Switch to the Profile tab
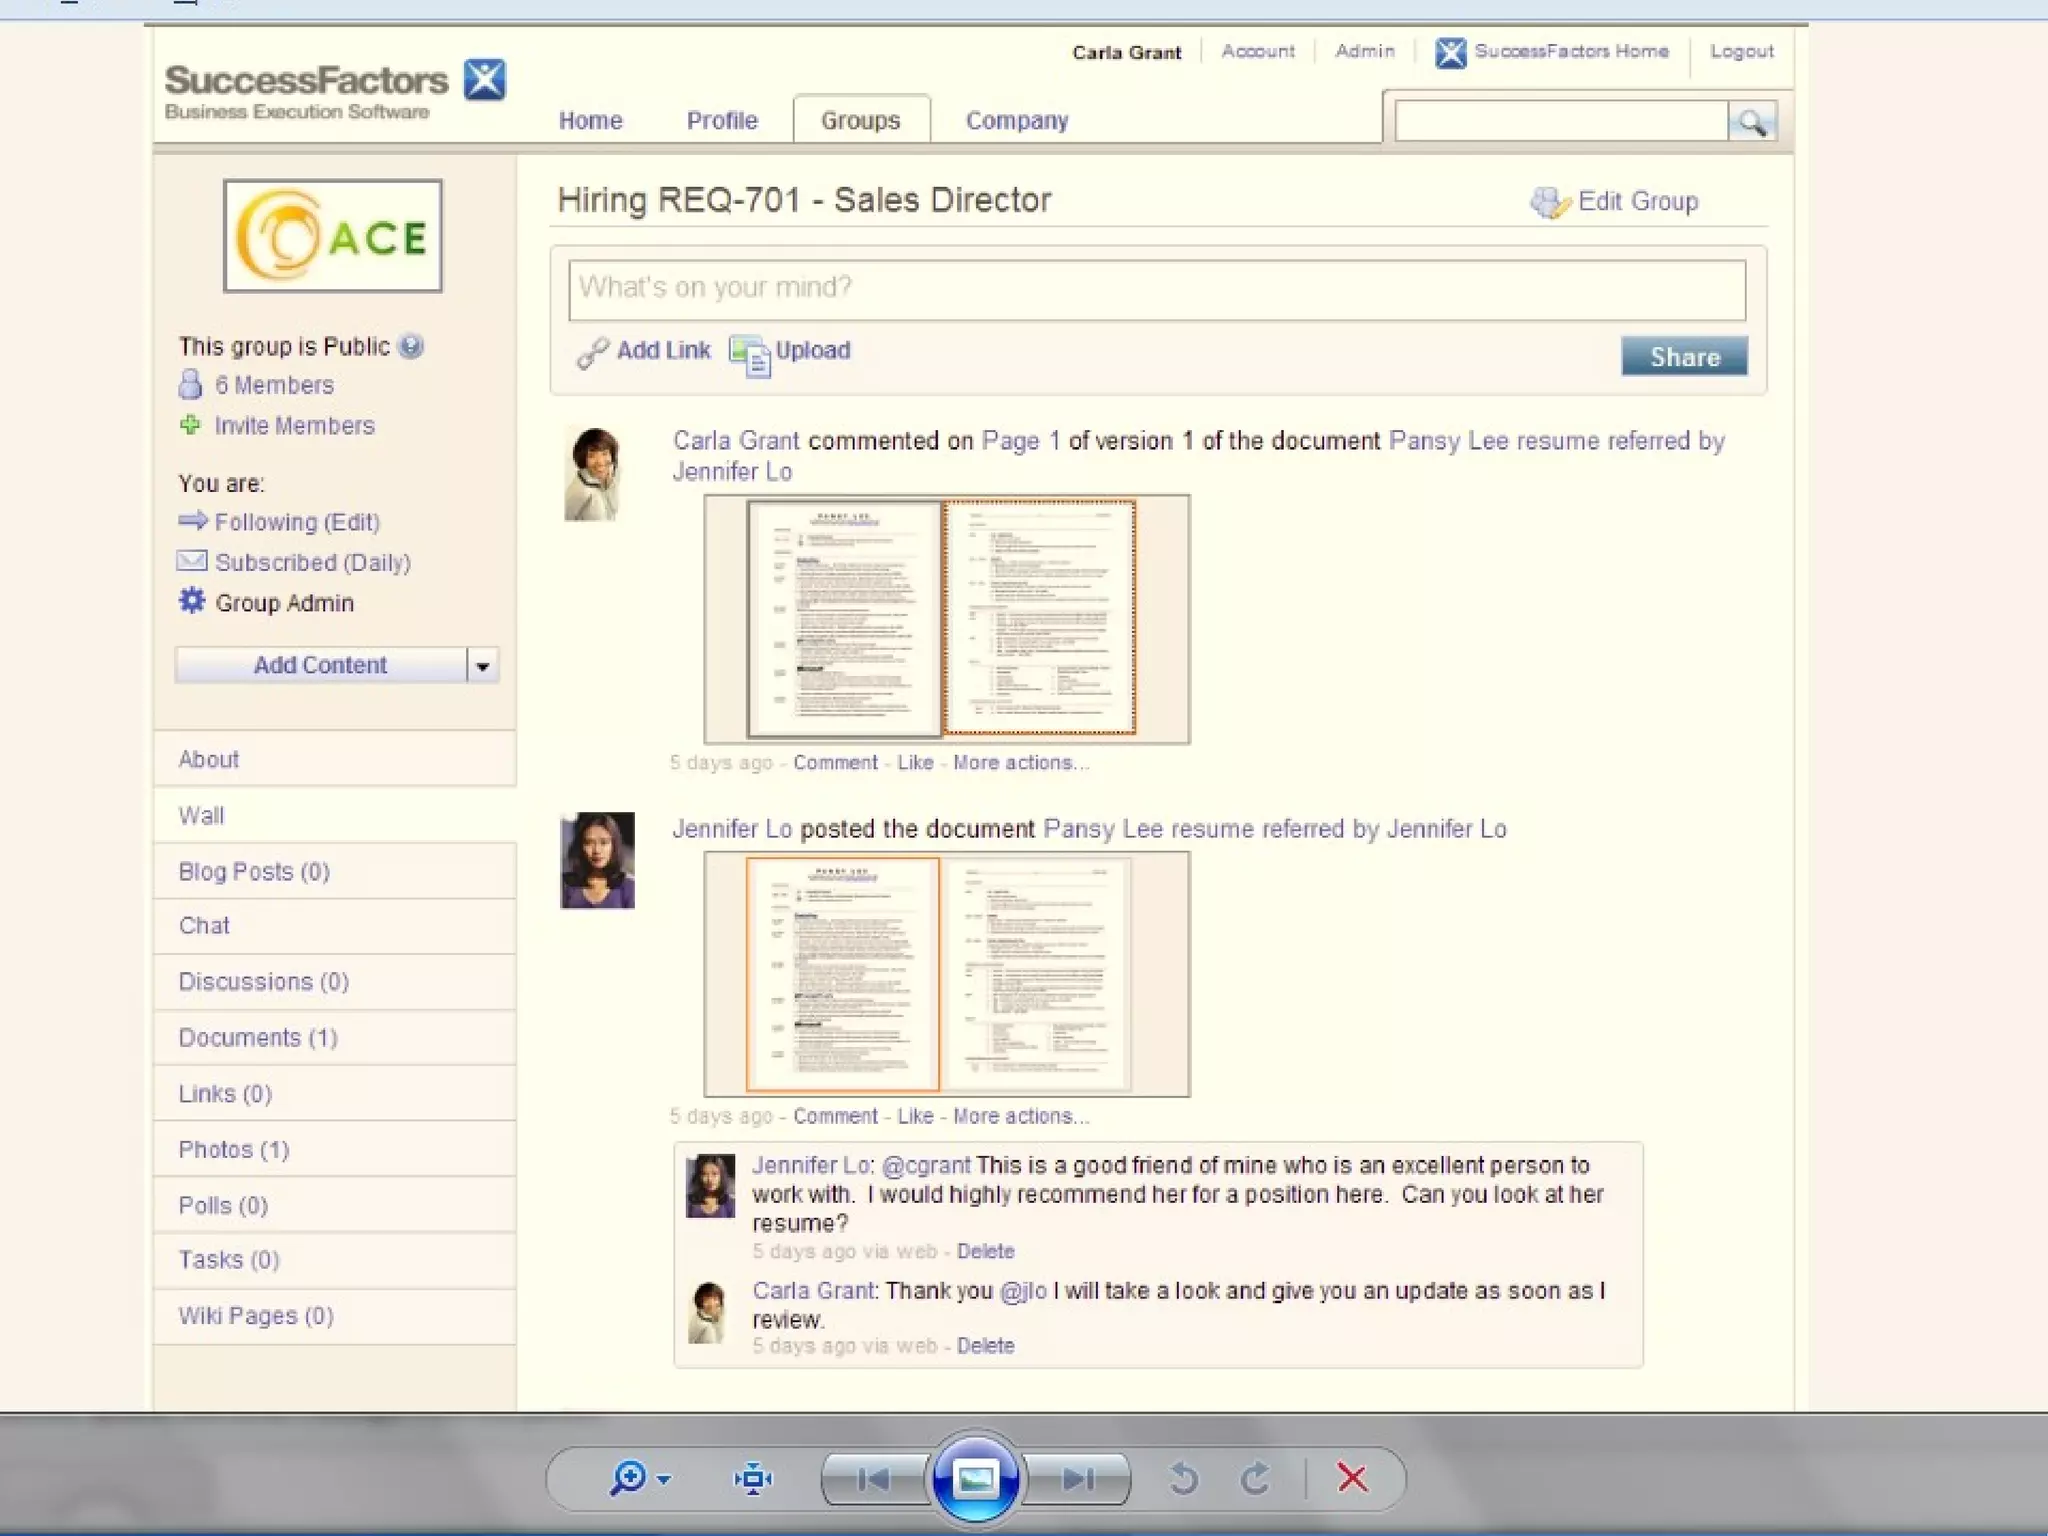 [721, 121]
